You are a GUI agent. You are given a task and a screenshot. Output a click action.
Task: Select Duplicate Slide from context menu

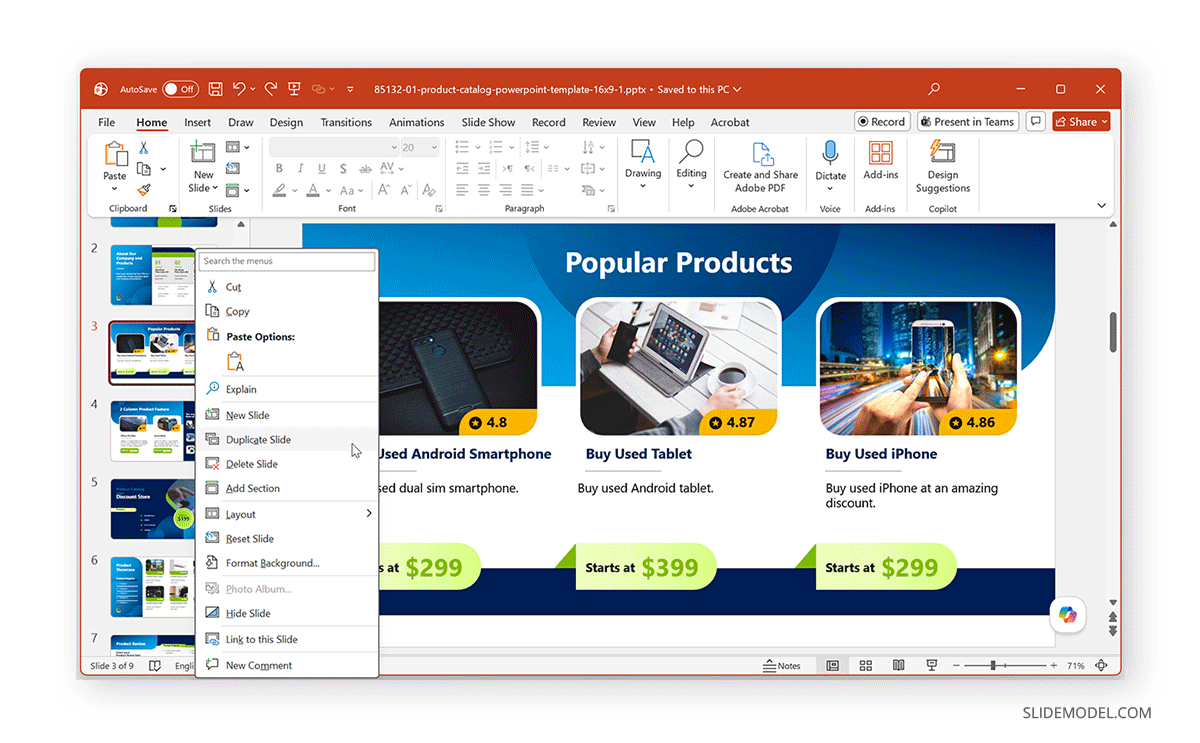pos(287,440)
